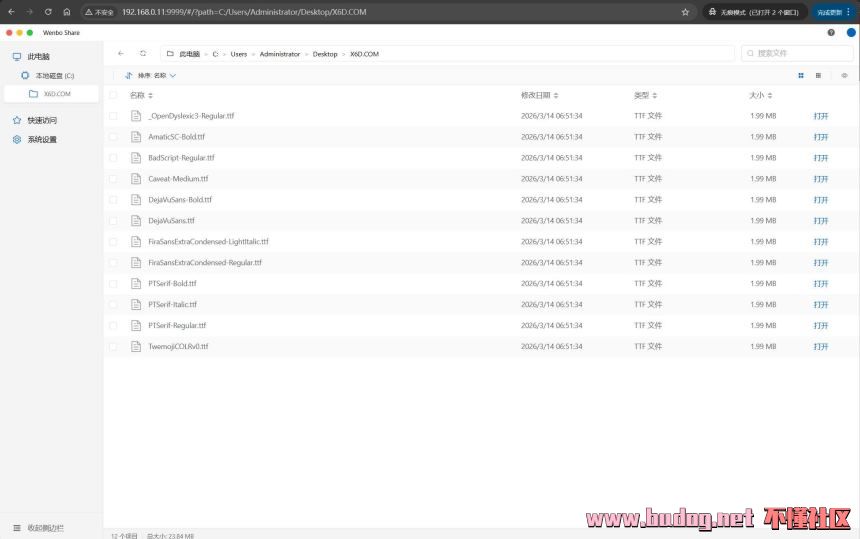Click the blue user avatar icon

pyautogui.click(x=850, y=32)
